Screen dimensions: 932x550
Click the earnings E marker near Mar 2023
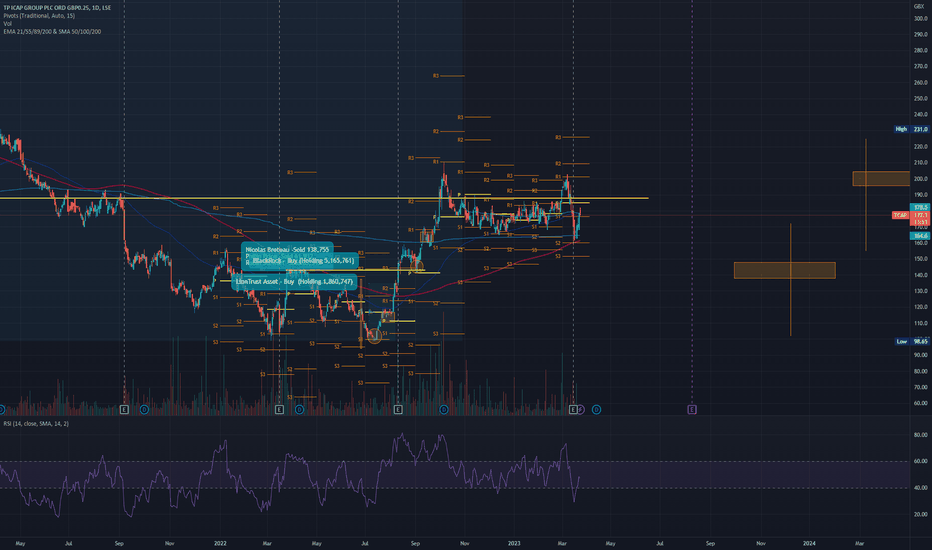point(573,410)
